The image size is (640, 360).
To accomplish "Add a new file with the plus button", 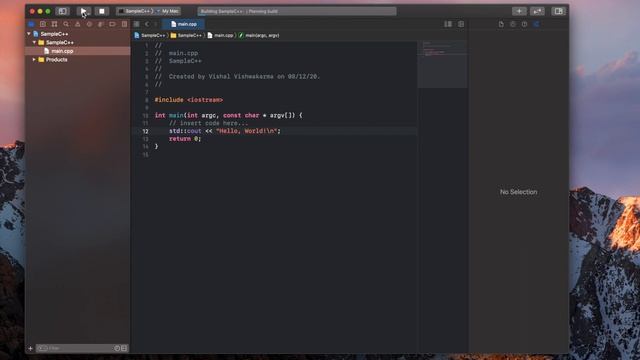I will coord(30,348).
